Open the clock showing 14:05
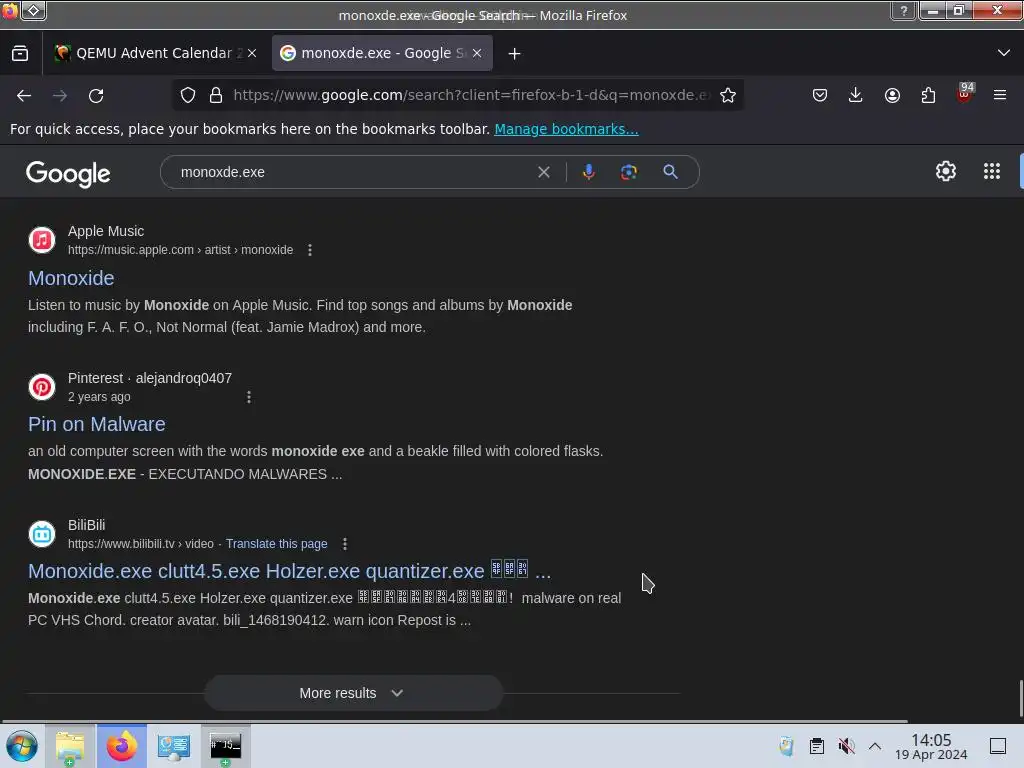 click(x=931, y=746)
